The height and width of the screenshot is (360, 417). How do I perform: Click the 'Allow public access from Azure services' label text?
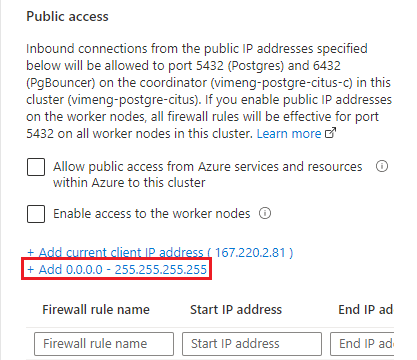pos(207,174)
